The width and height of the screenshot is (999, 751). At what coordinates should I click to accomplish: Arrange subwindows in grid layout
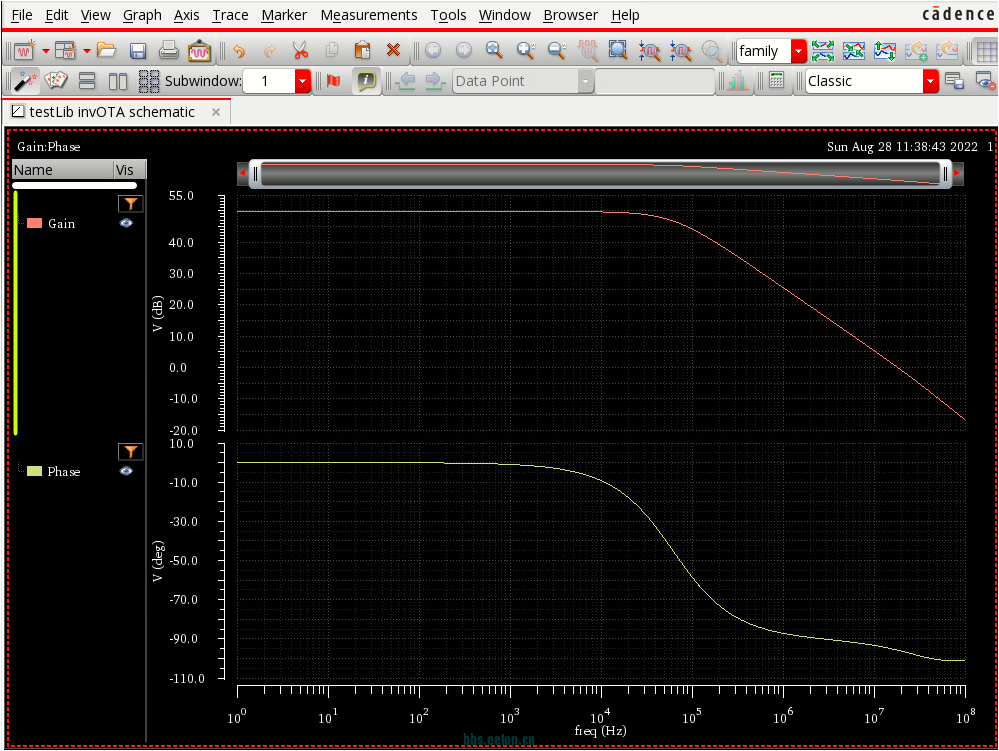148,81
